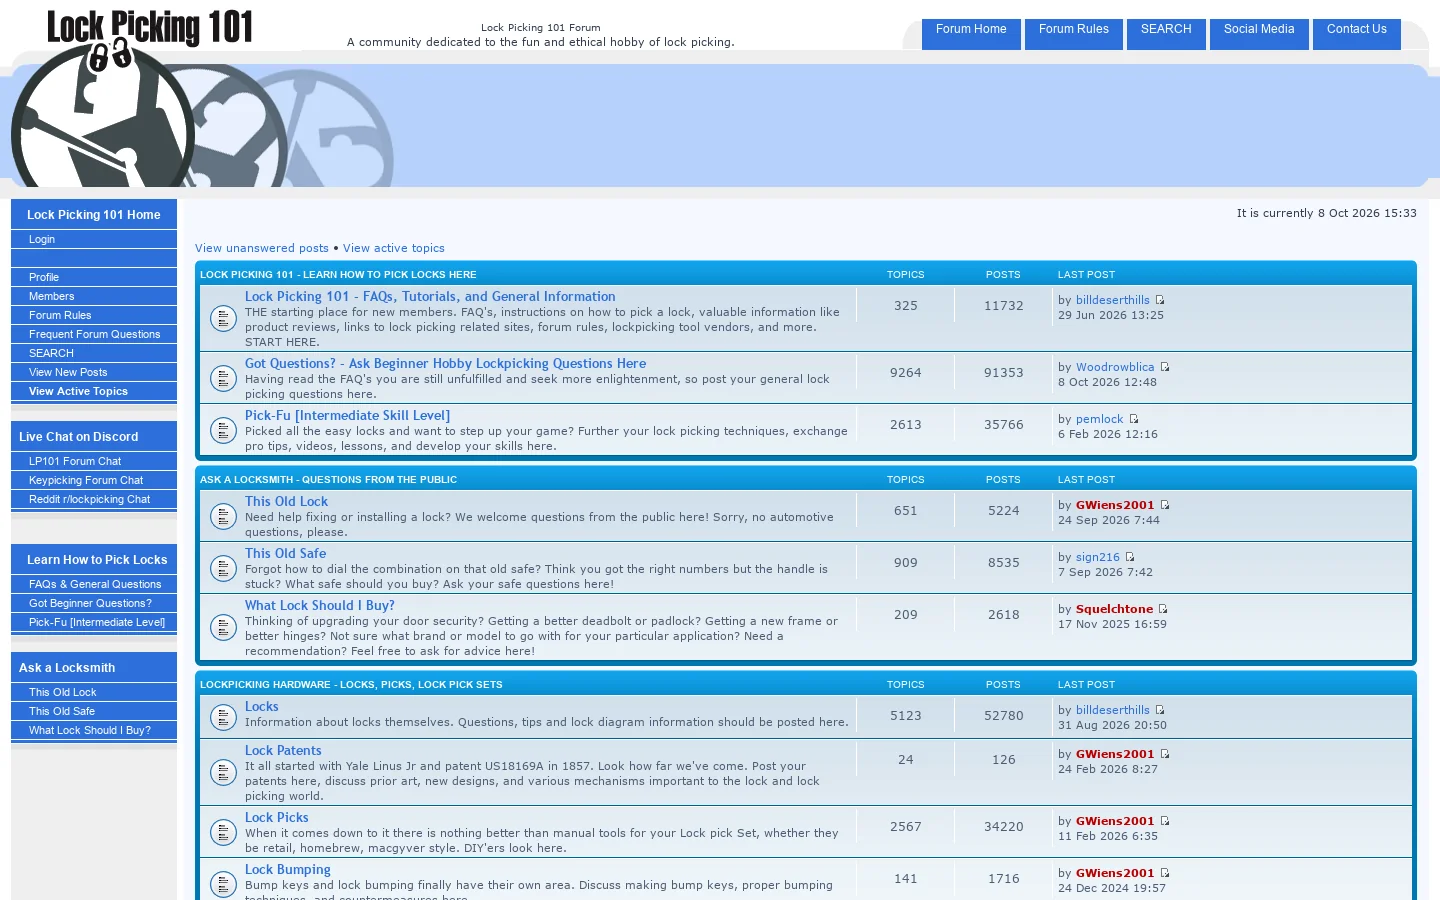This screenshot has height=900, width=1440.
Task: Open Reddit r/lockpicking Chat link
Action: (x=94, y=500)
